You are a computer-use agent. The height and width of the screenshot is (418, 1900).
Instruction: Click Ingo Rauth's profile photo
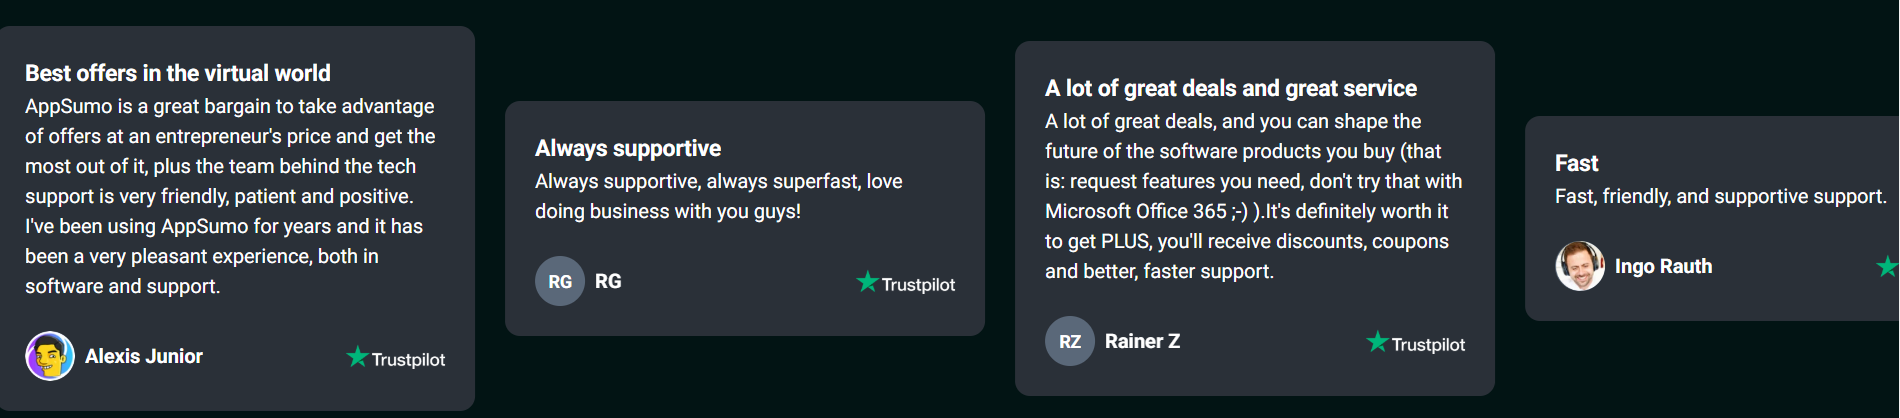[x=1580, y=266]
